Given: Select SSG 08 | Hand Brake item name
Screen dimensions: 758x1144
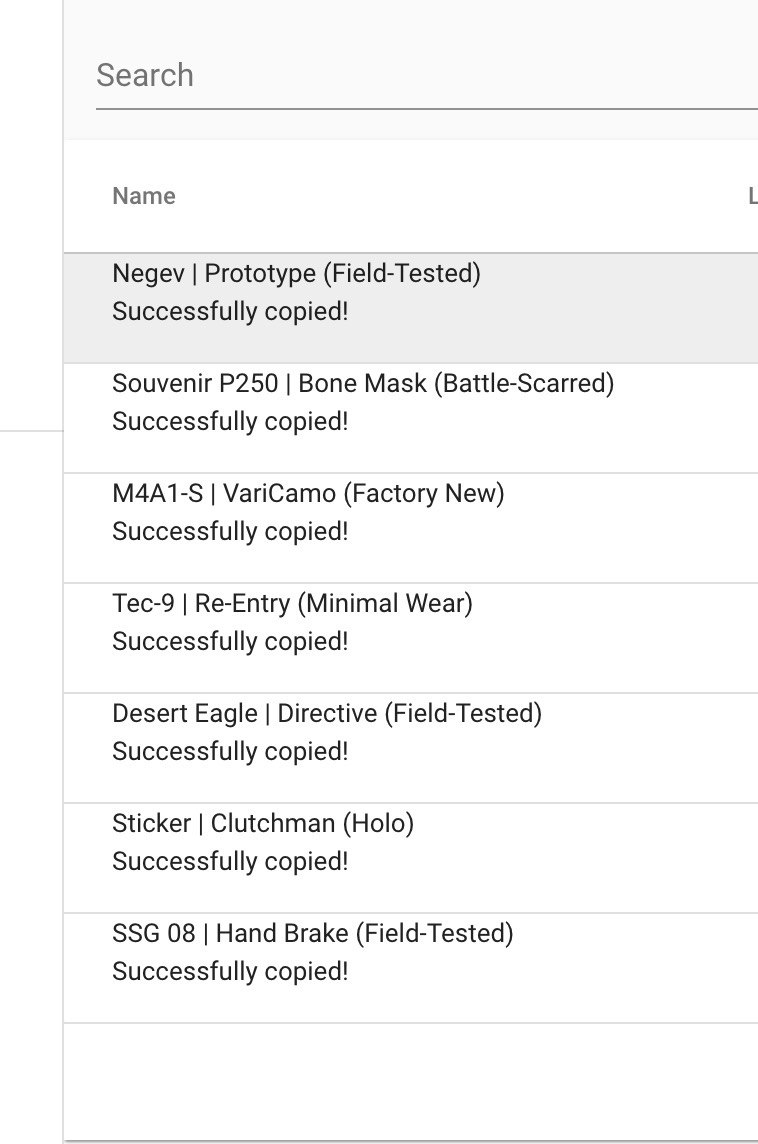Looking at the screenshot, I should coord(312,934).
